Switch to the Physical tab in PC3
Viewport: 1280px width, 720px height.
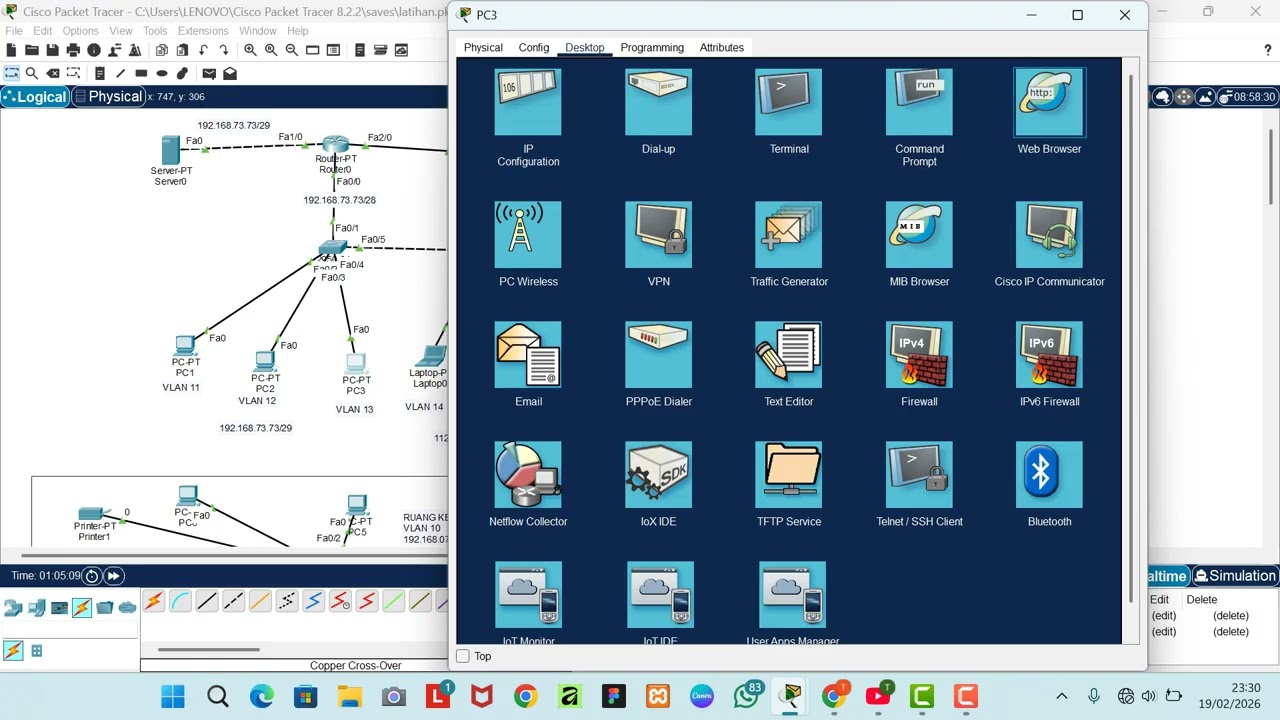coord(483,47)
